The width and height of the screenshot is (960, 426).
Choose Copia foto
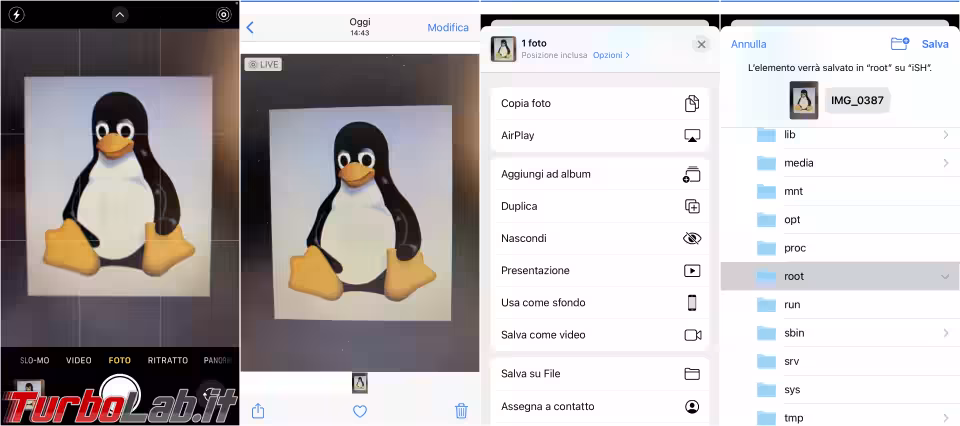[x=599, y=103]
